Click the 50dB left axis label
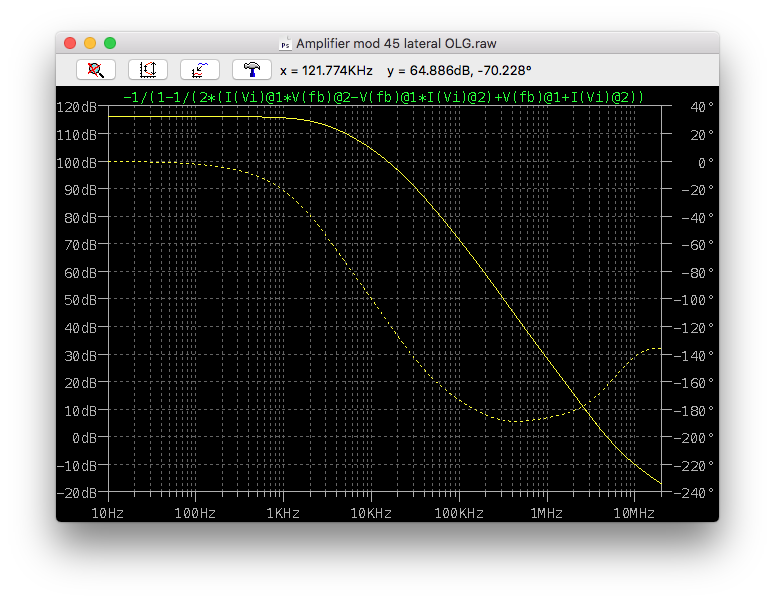 click(x=81, y=300)
